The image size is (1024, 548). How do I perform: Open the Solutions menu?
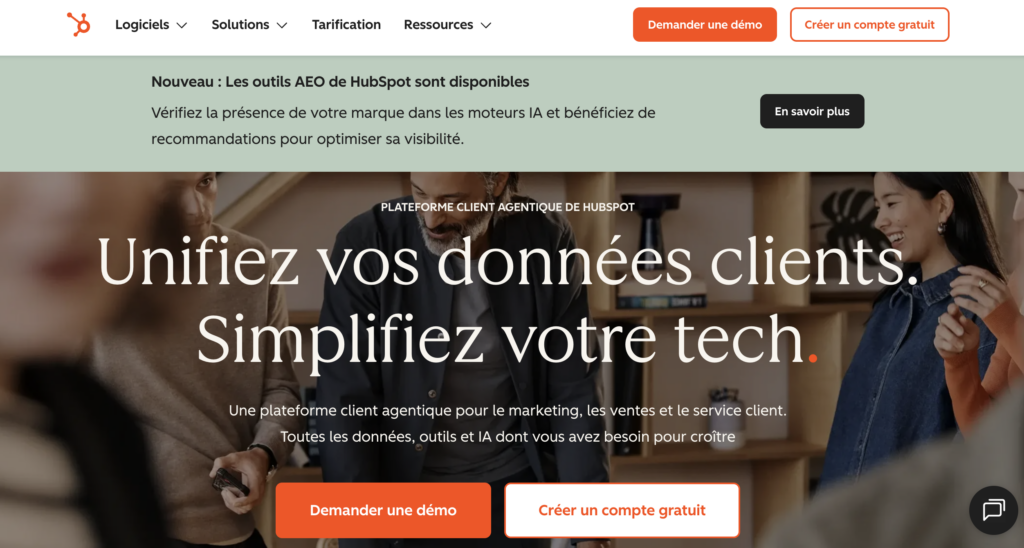(249, 25)
